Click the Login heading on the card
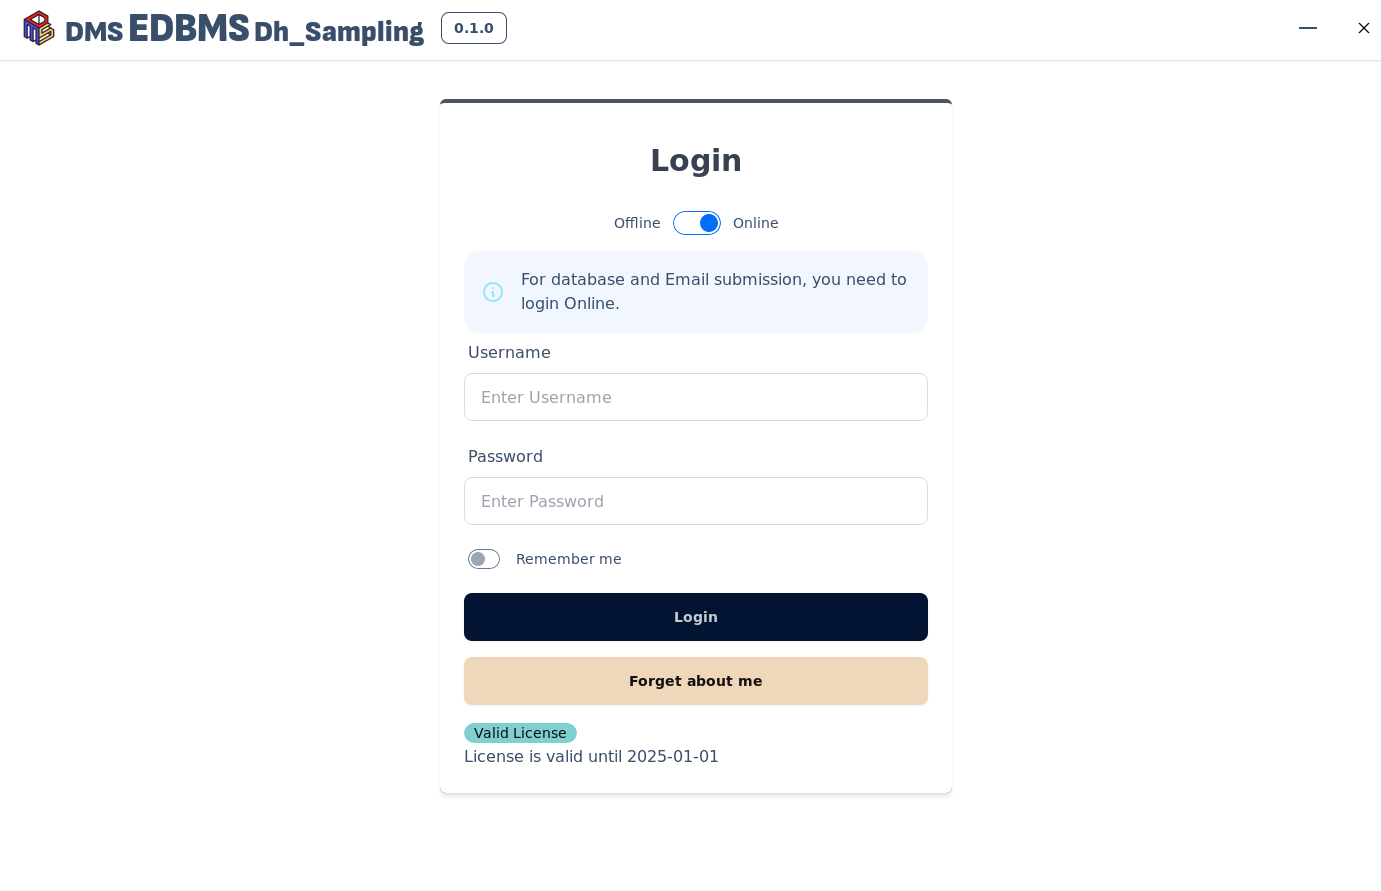Image resolution: width=1382 pixels, height=891 pixels. pos(696,160)
